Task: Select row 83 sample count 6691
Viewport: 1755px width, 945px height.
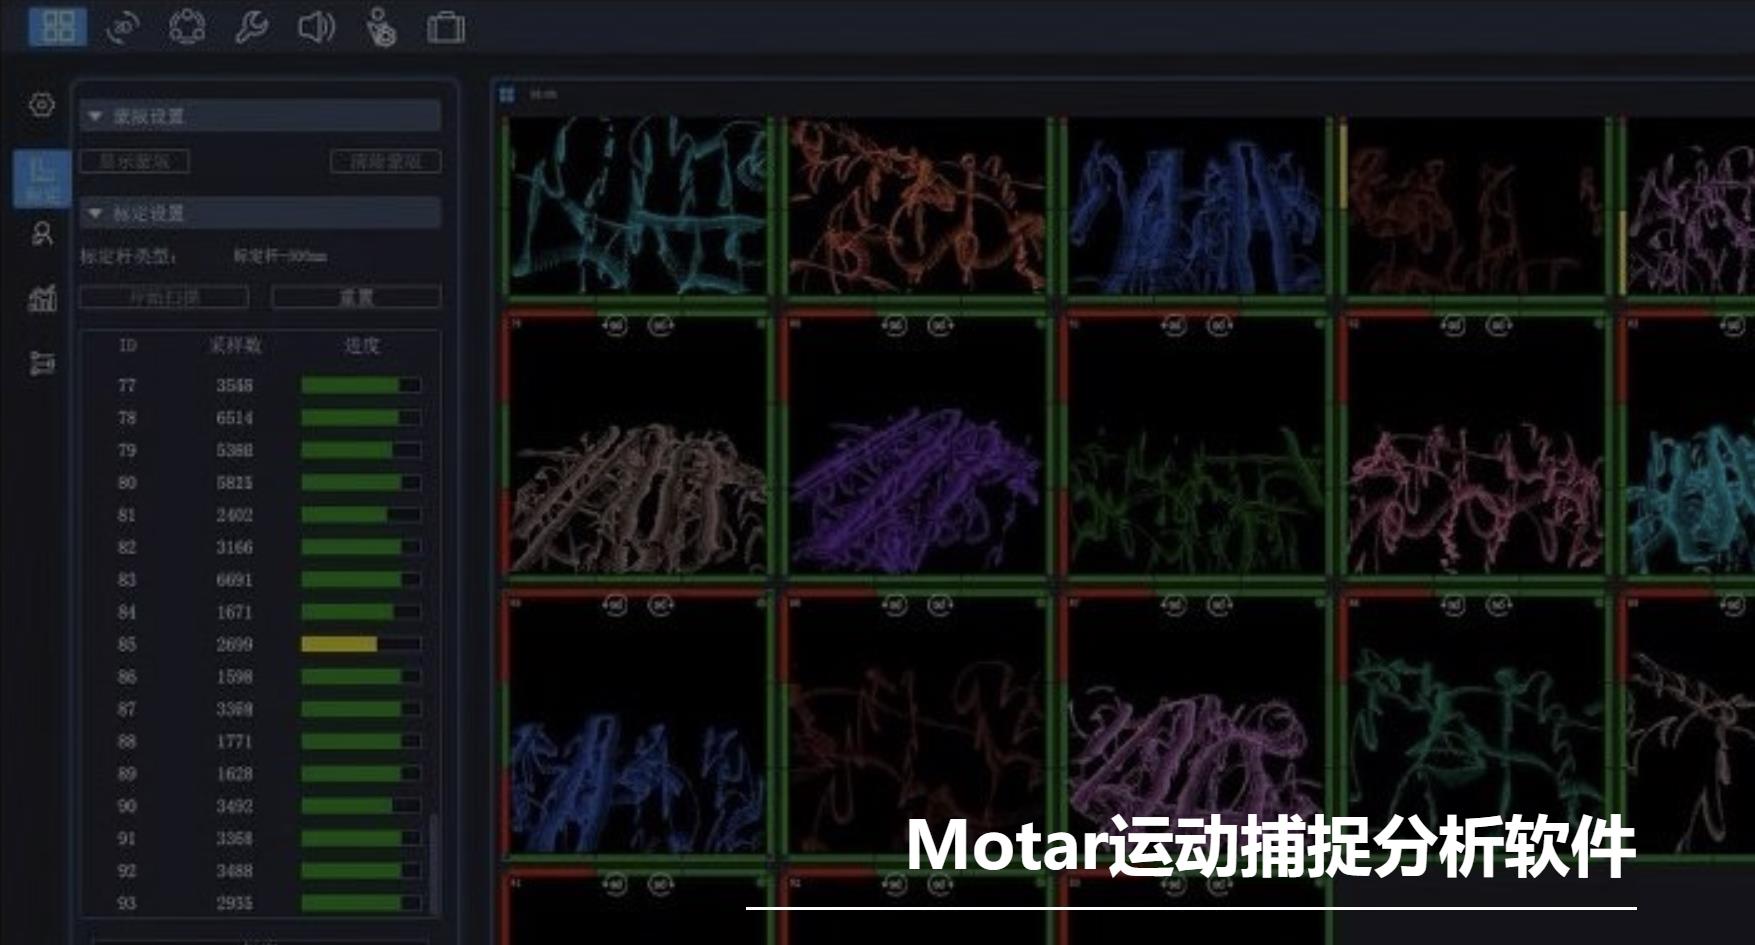Action: [235, 580]
